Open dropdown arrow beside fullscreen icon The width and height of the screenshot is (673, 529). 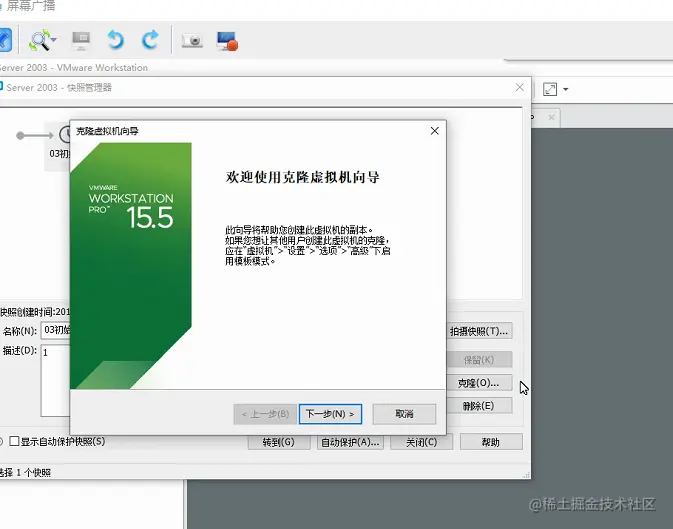pos(566,89)
